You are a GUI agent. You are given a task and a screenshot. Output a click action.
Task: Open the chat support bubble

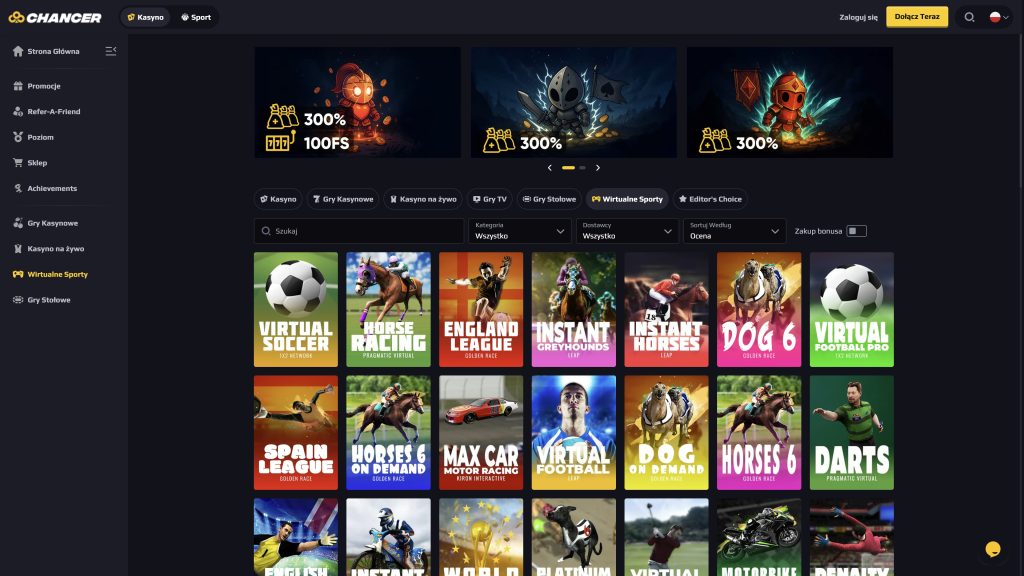coord(993,548)
